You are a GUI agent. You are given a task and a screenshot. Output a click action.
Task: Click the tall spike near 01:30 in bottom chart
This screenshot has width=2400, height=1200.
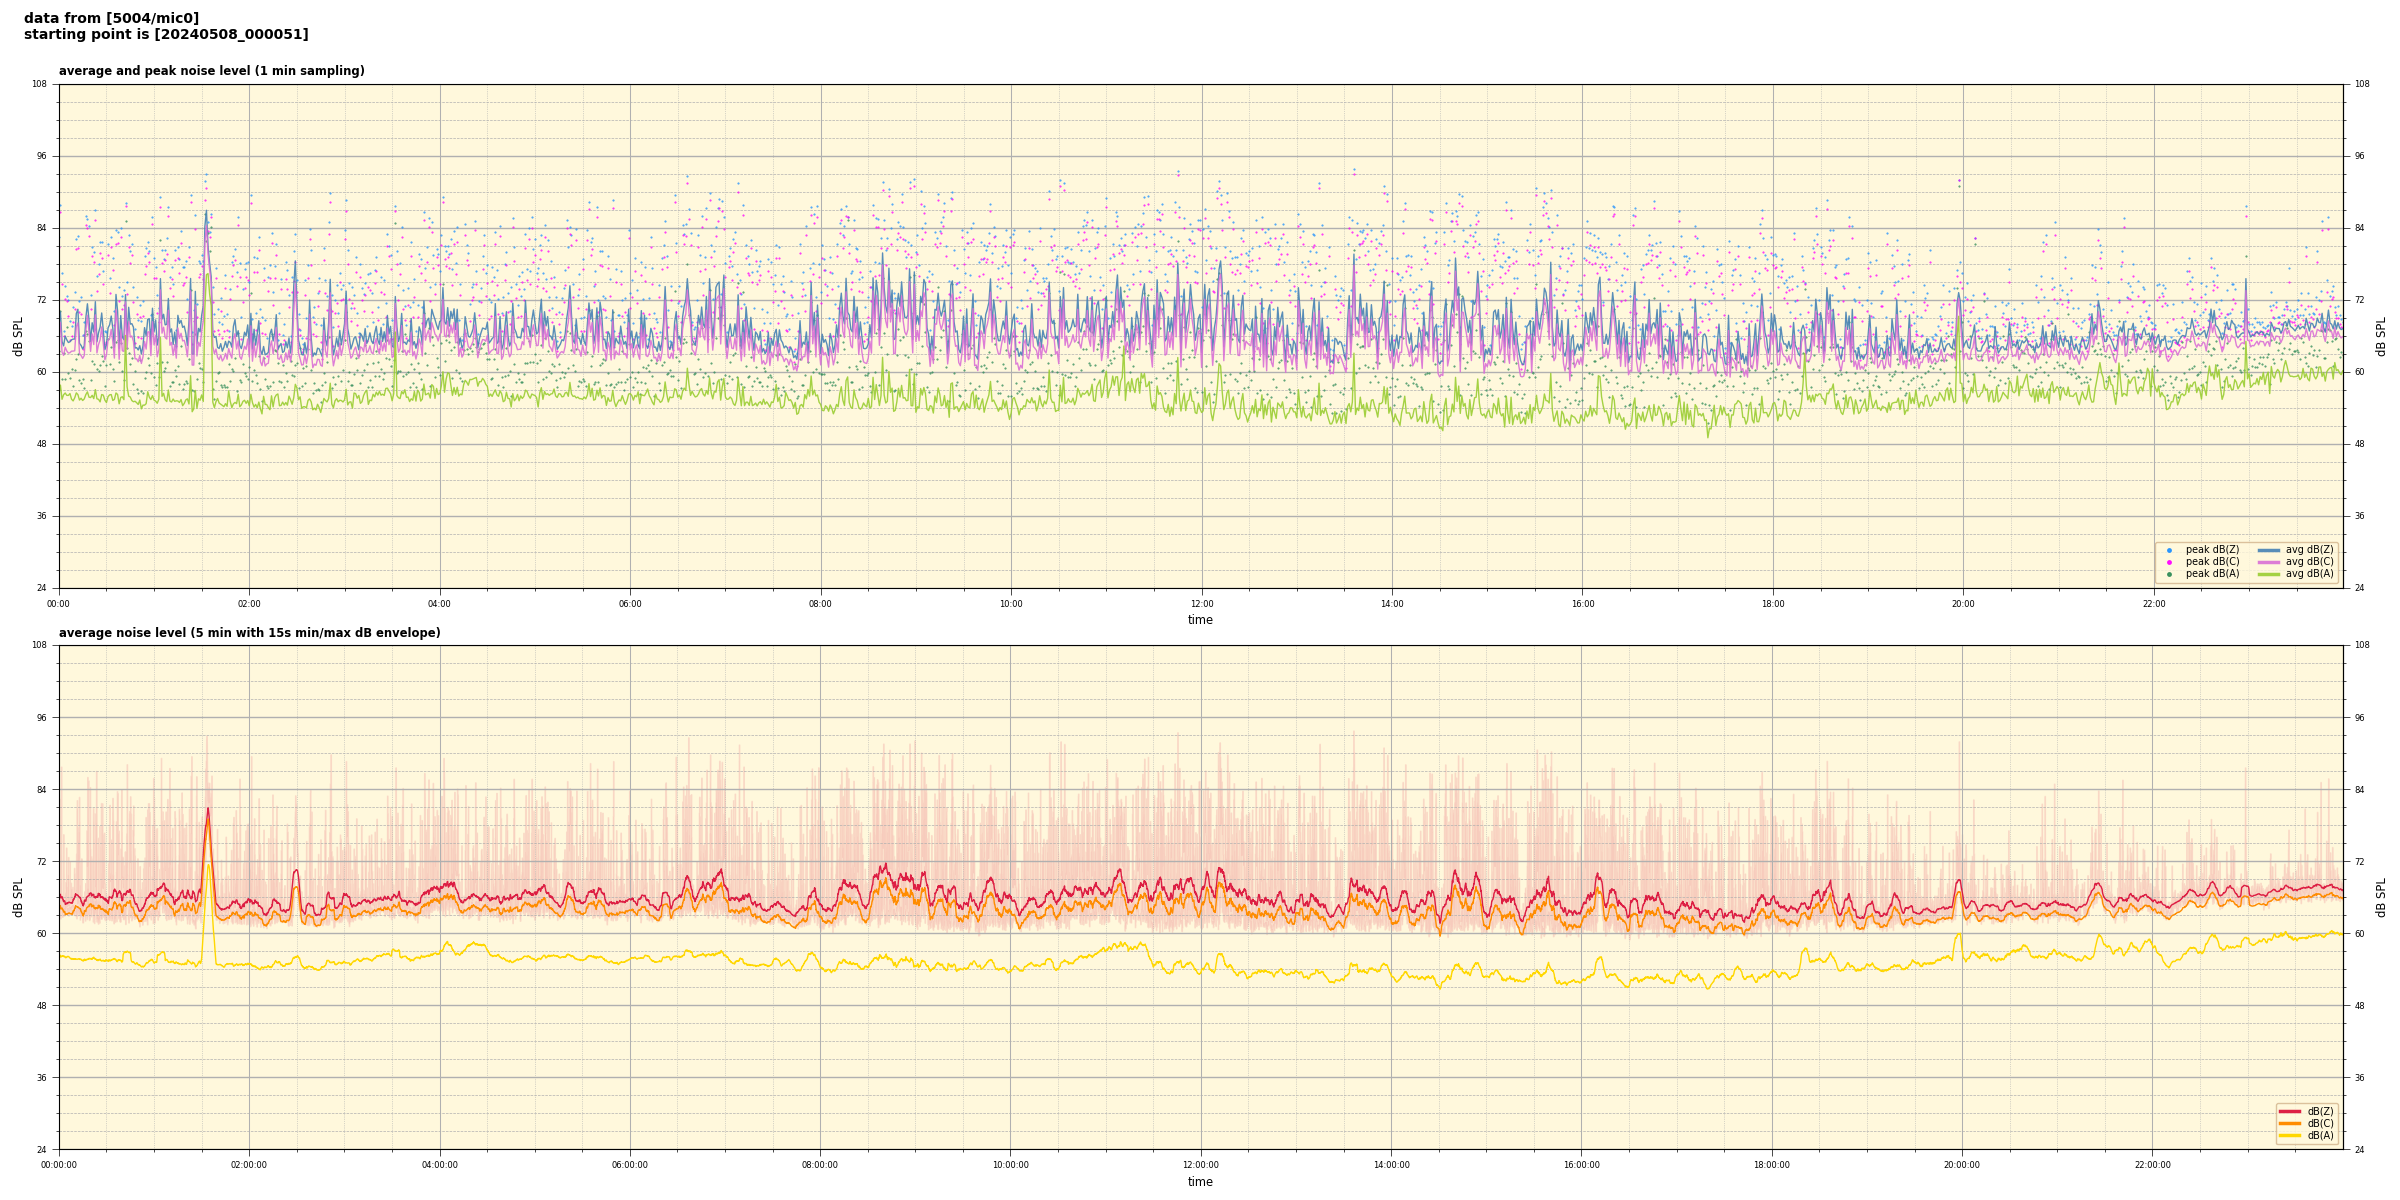click(x=208, y=812)
